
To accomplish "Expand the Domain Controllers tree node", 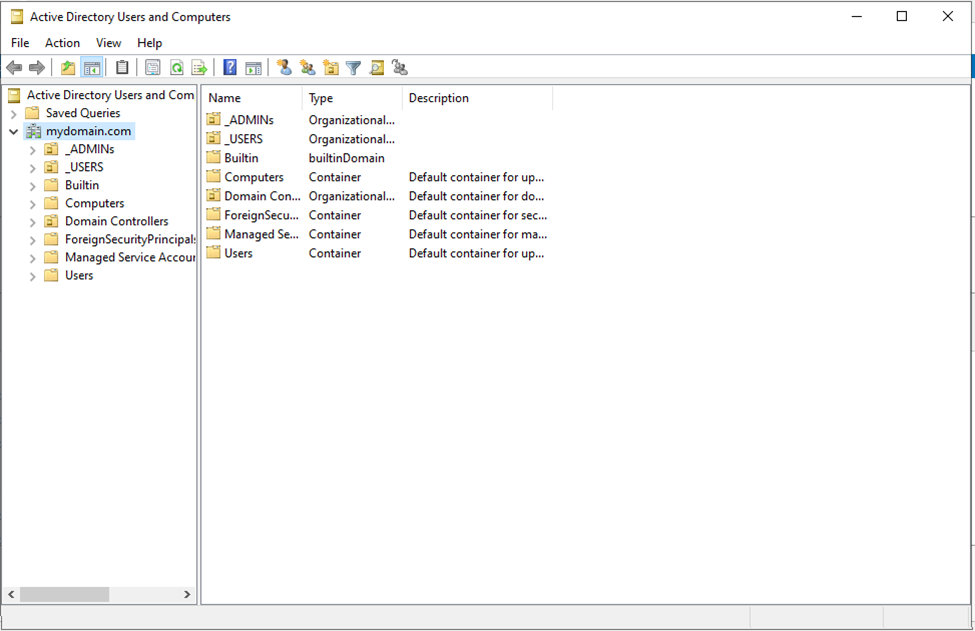I will (33, 222).
